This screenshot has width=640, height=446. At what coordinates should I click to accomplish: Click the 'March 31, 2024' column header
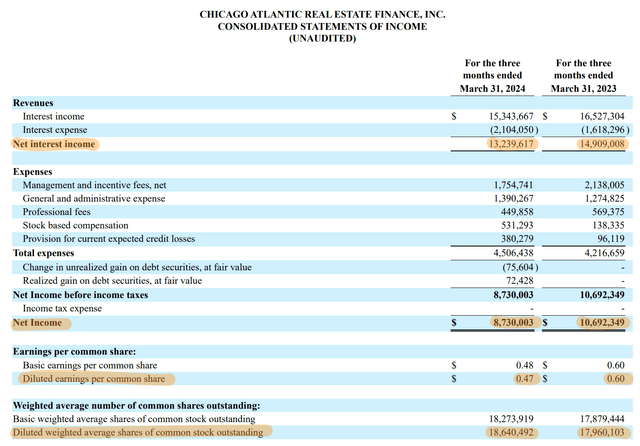492,89
